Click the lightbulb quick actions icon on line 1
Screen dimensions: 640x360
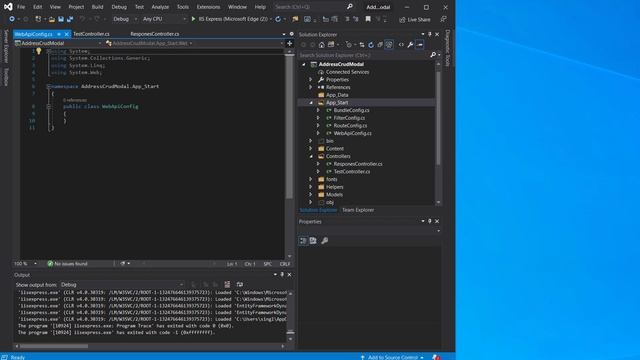38,51
